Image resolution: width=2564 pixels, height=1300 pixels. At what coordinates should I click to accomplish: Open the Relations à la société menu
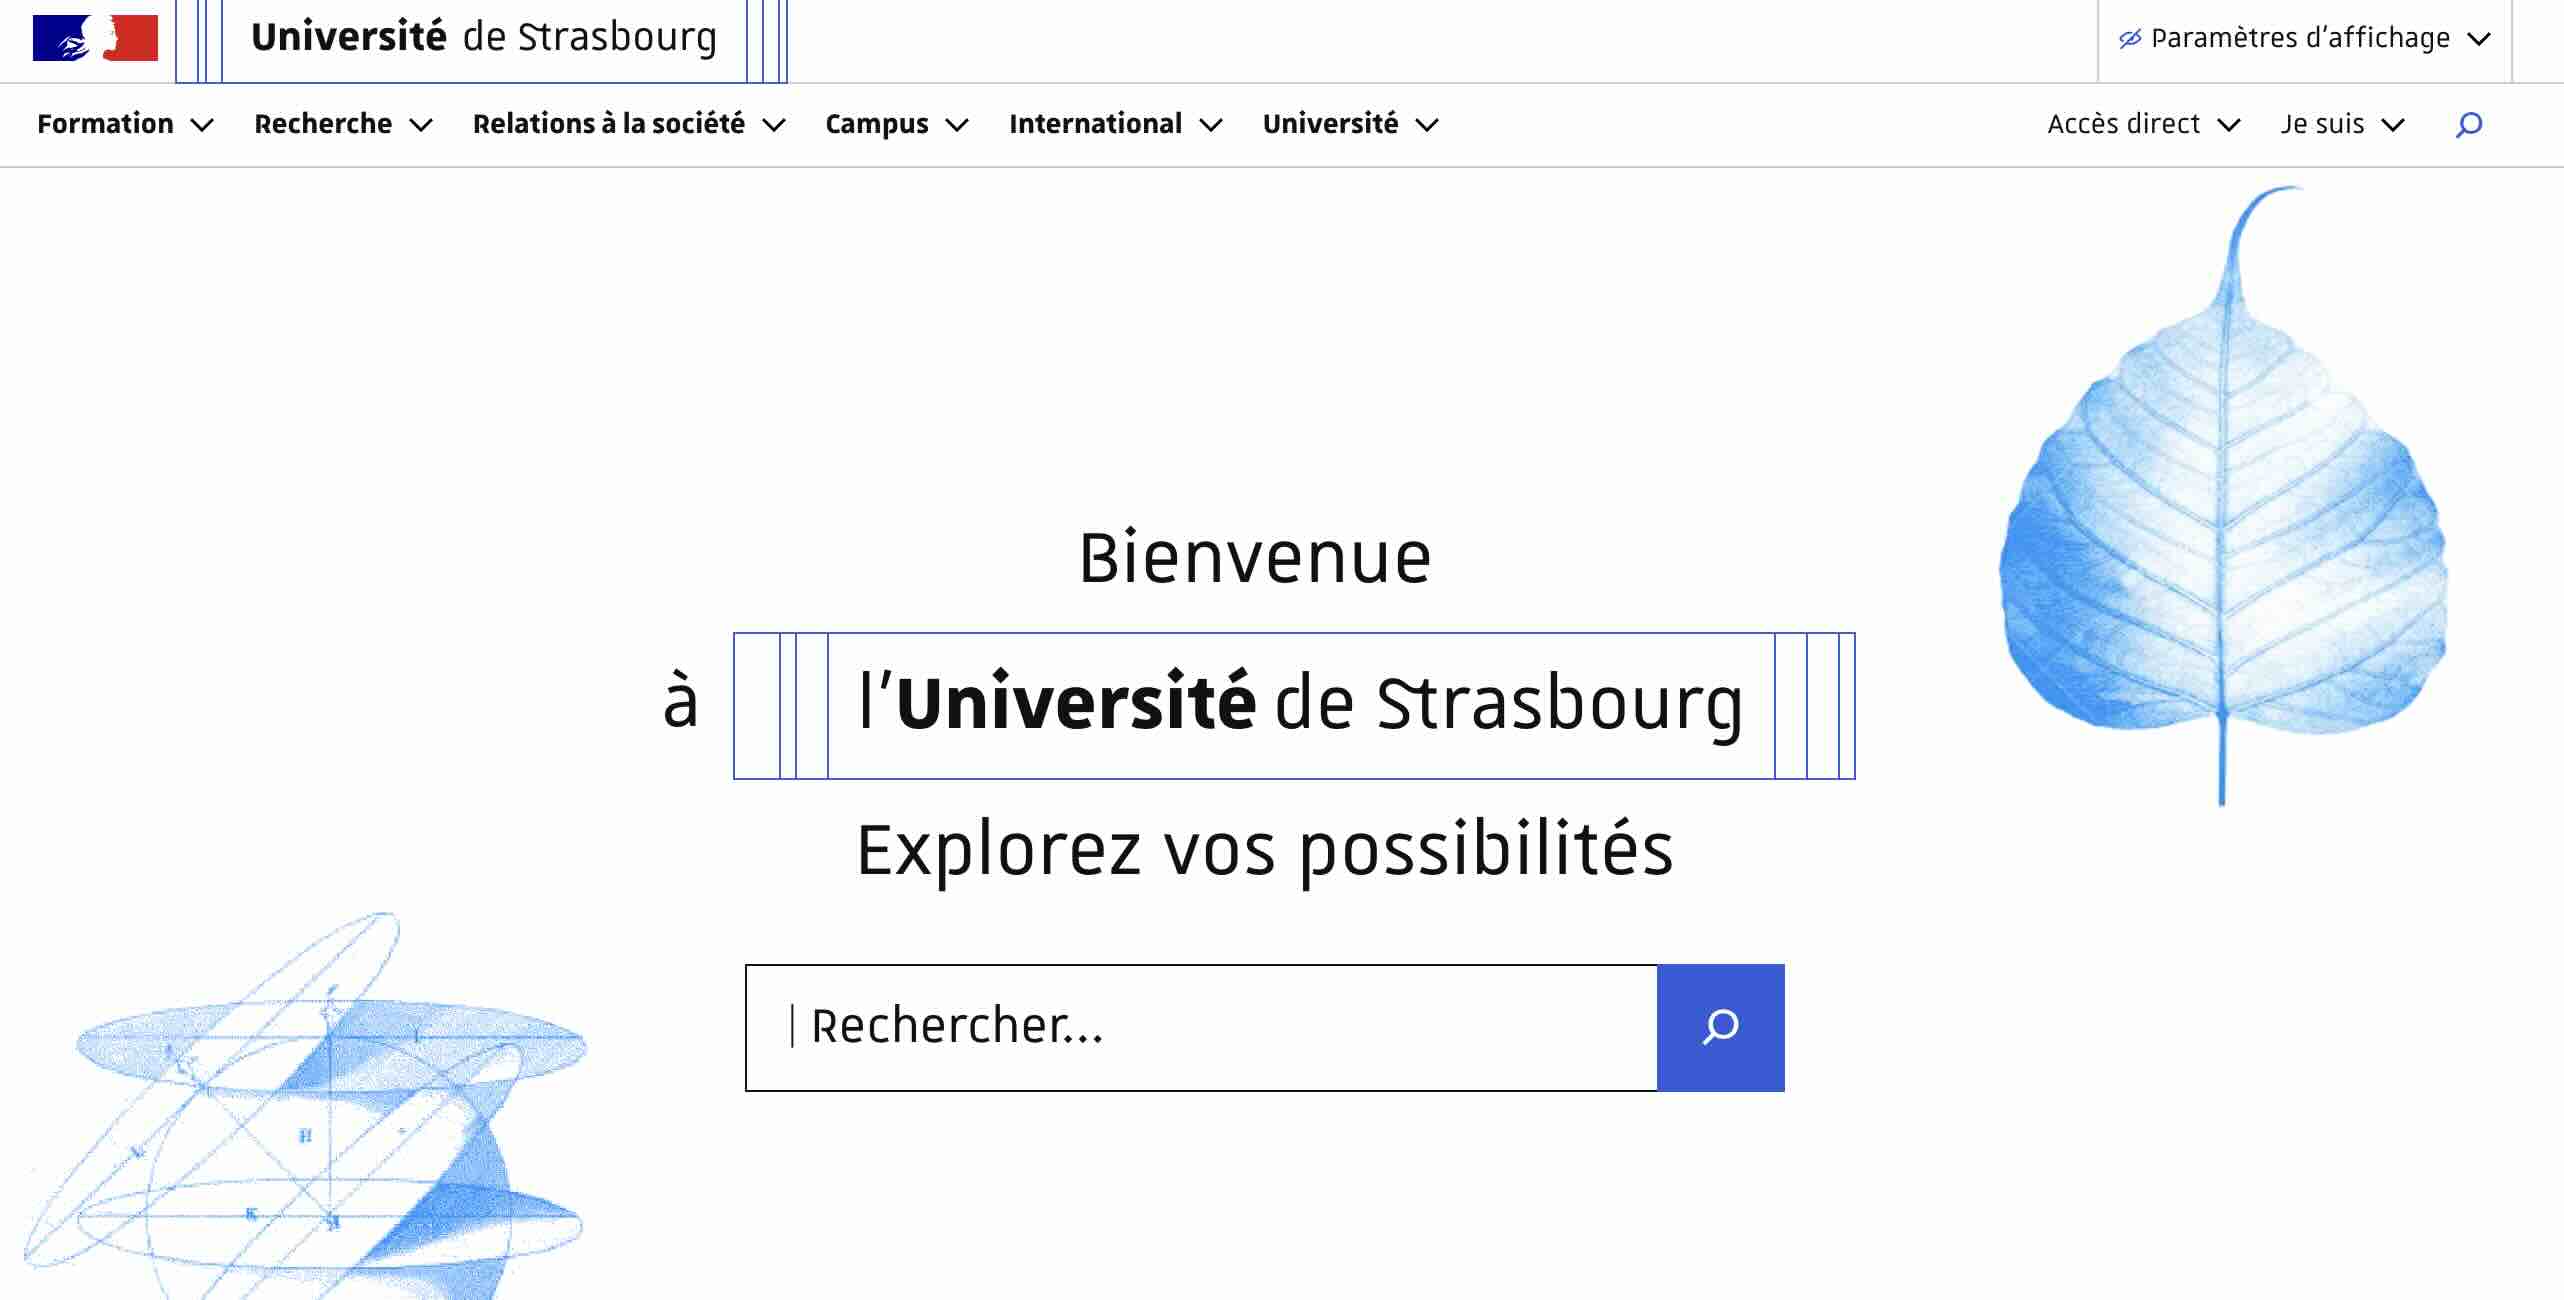click(608, 124)
